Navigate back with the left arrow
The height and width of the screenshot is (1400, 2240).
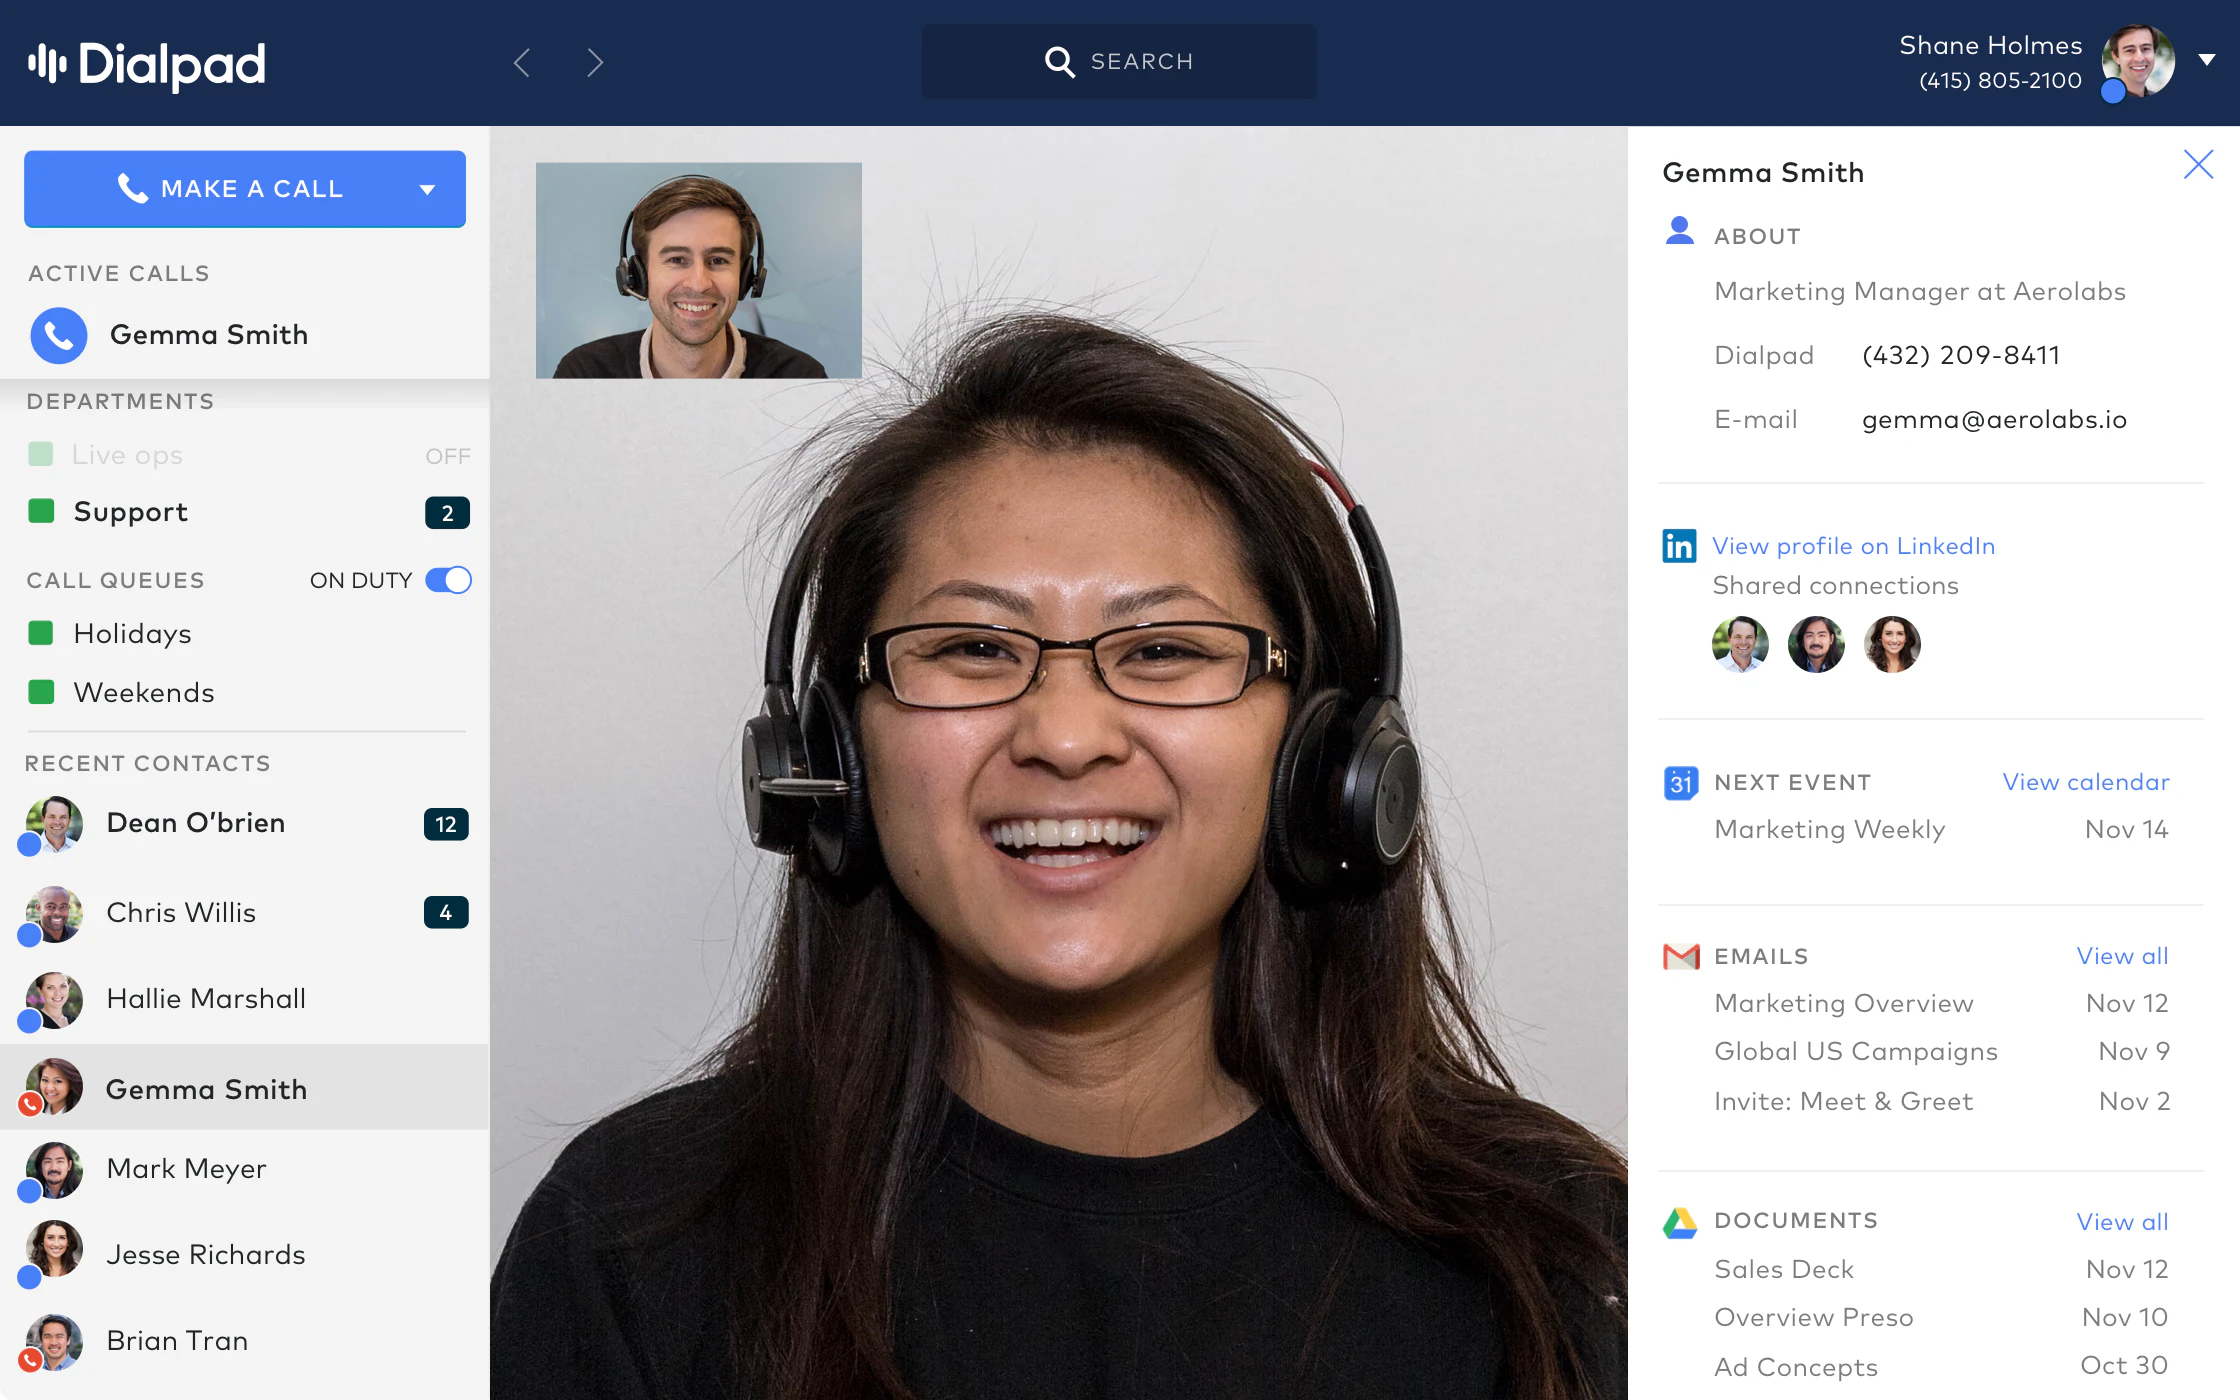point(522,62)
